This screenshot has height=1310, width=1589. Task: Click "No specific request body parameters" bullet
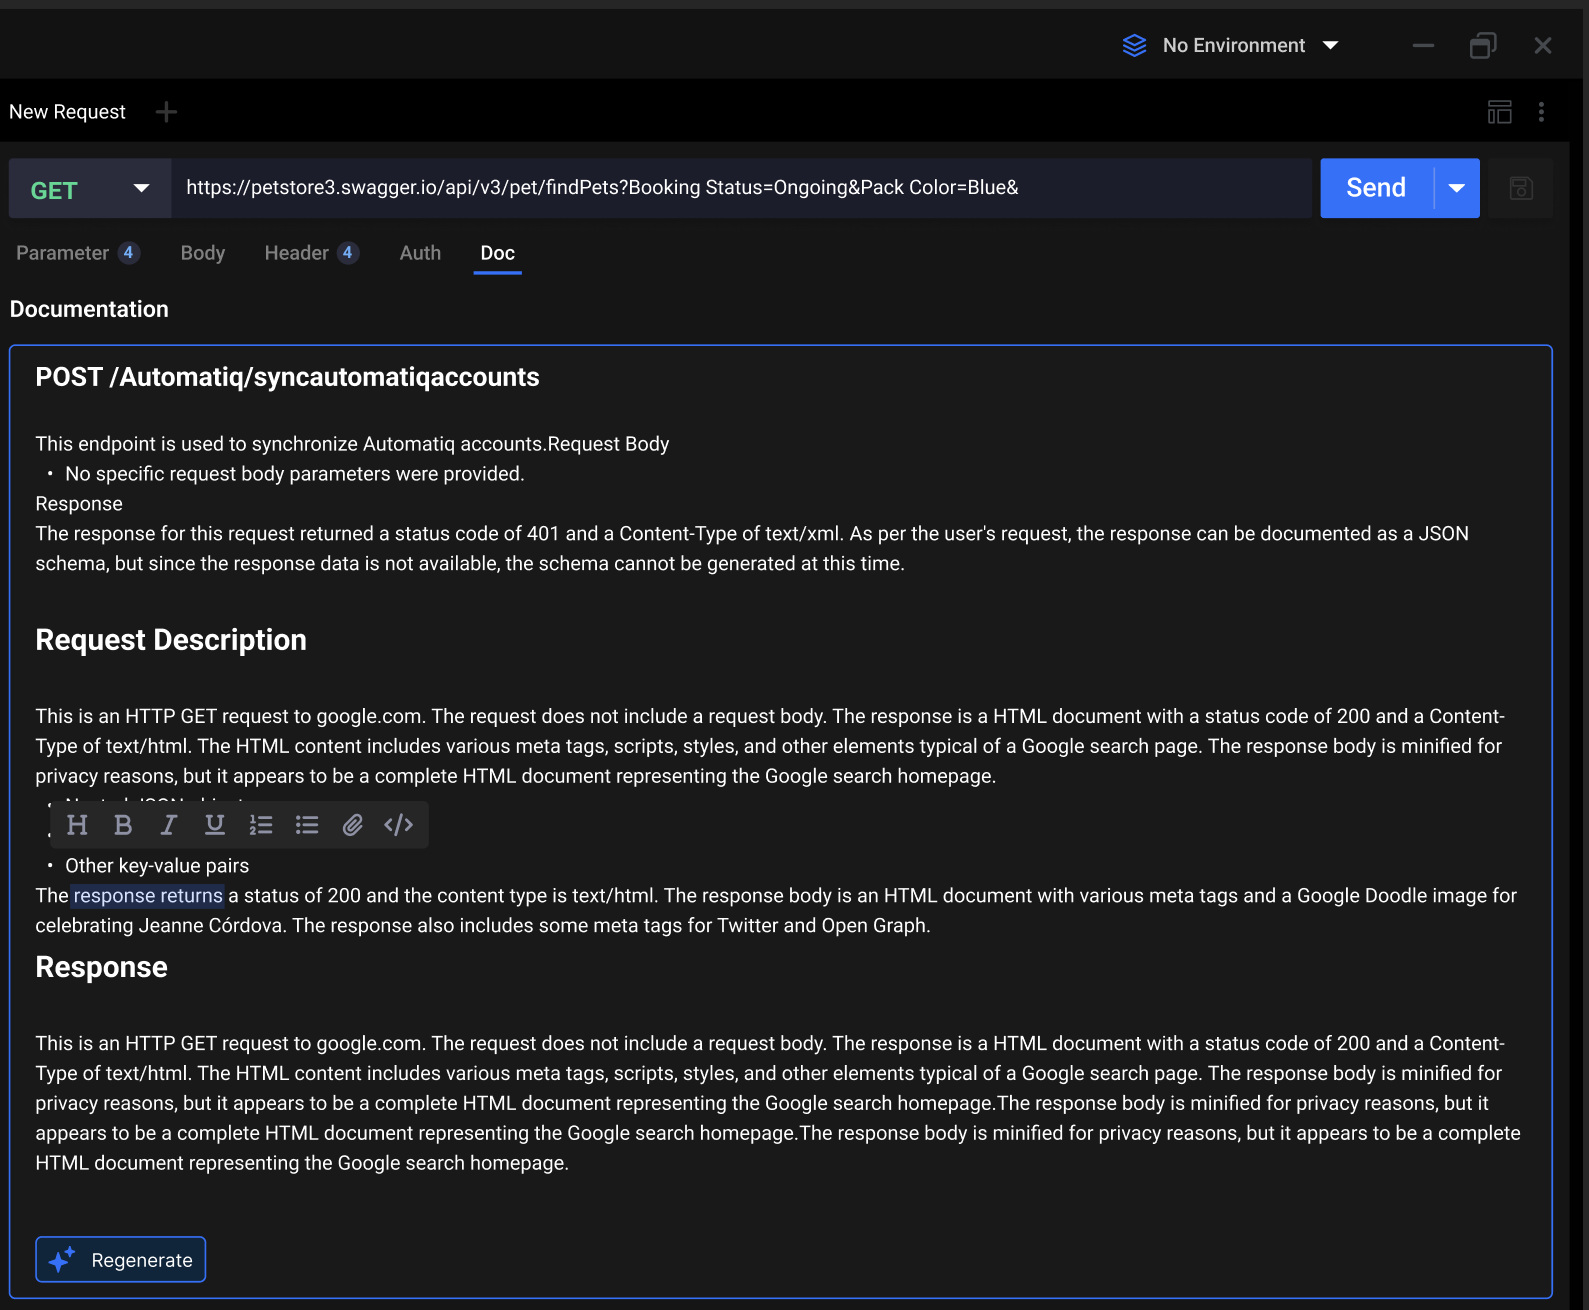tap(294, 474)
